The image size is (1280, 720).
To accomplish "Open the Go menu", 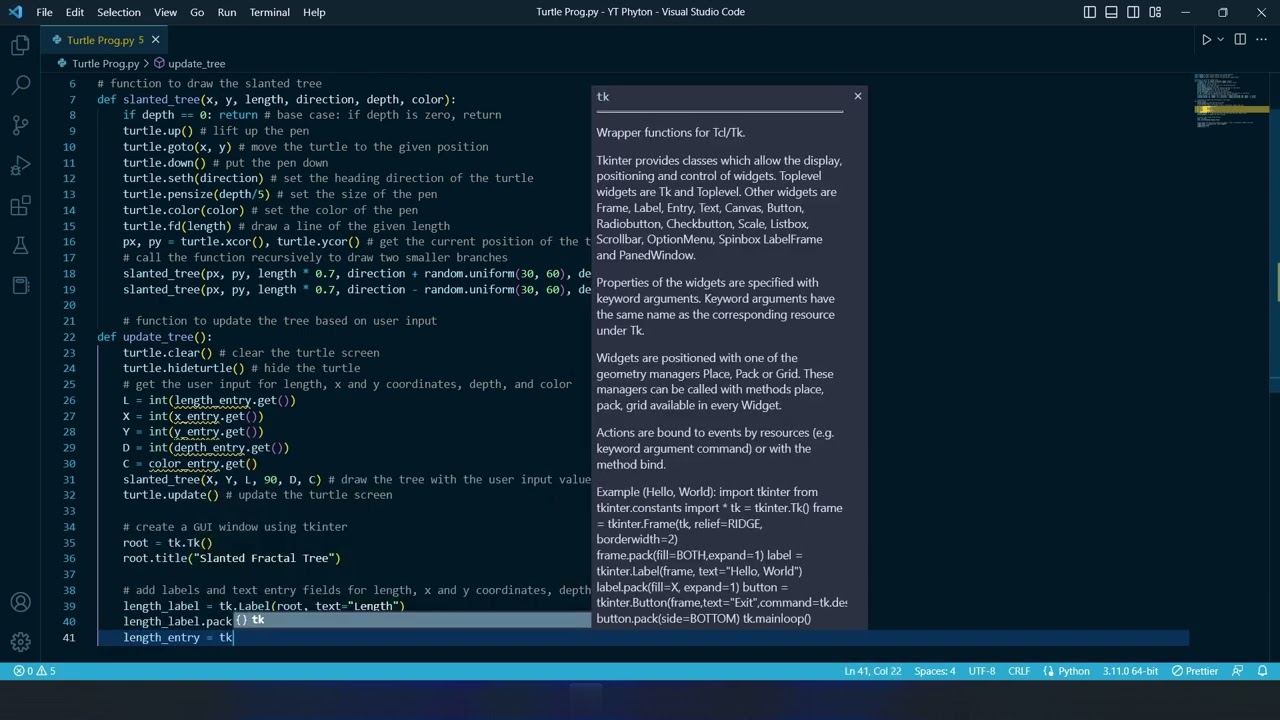I will 197,12.
